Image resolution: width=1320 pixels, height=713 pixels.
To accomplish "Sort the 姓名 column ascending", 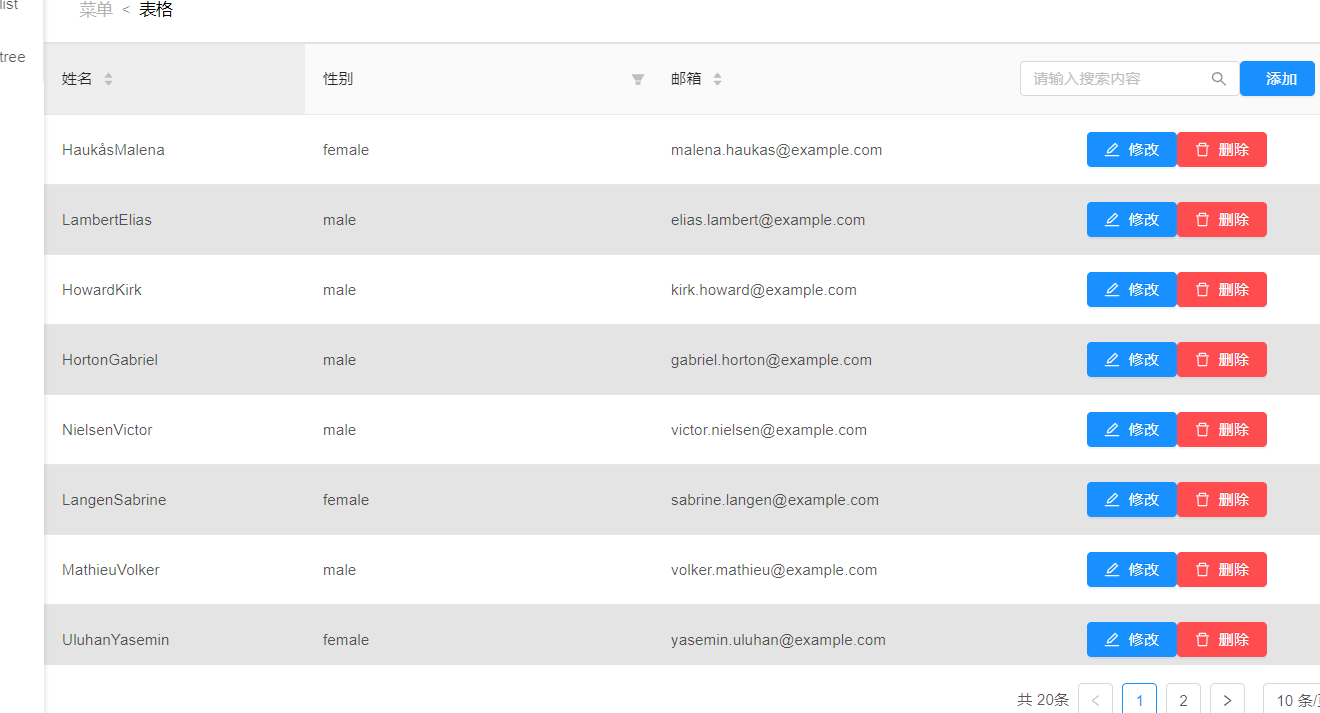I will click(106, 74).
